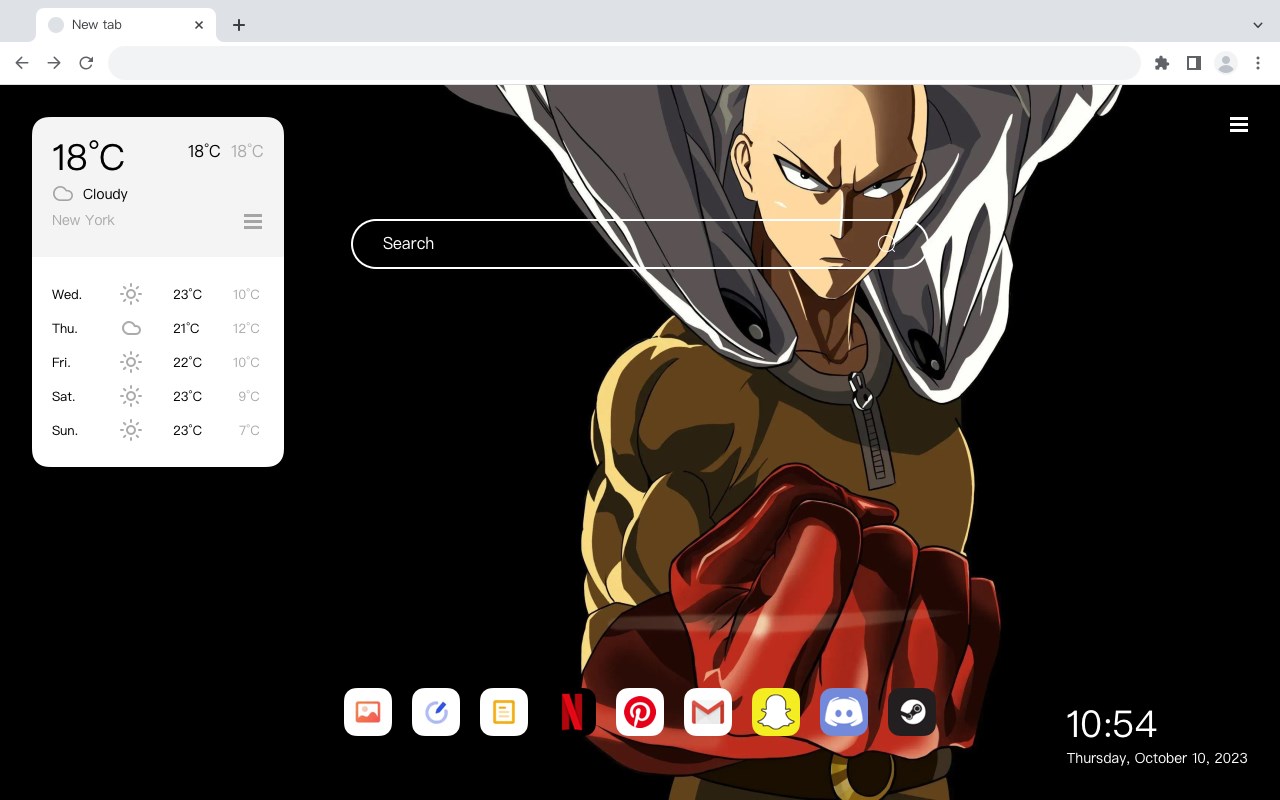Click the cloud icon in Thu. row
Screen dimensions: 1280x800
tap(131, 328)
